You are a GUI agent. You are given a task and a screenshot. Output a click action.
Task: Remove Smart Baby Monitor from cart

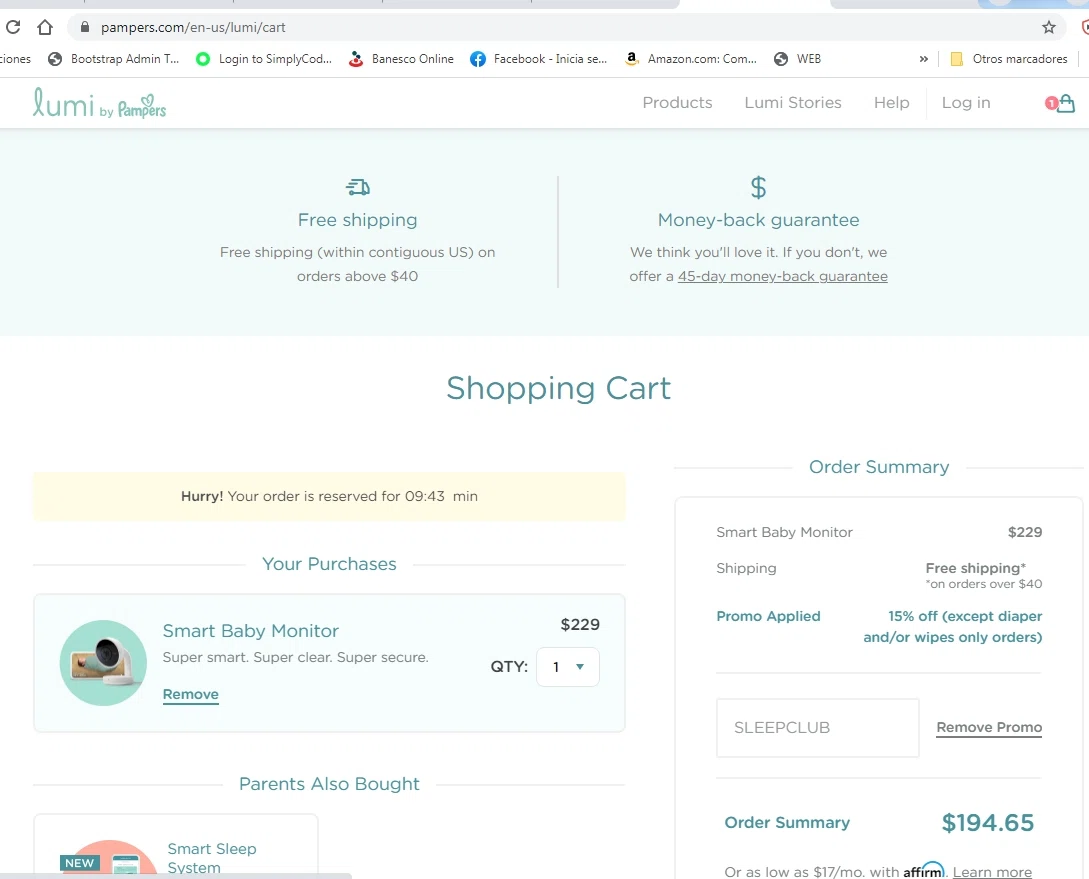[x=190, y=694]
